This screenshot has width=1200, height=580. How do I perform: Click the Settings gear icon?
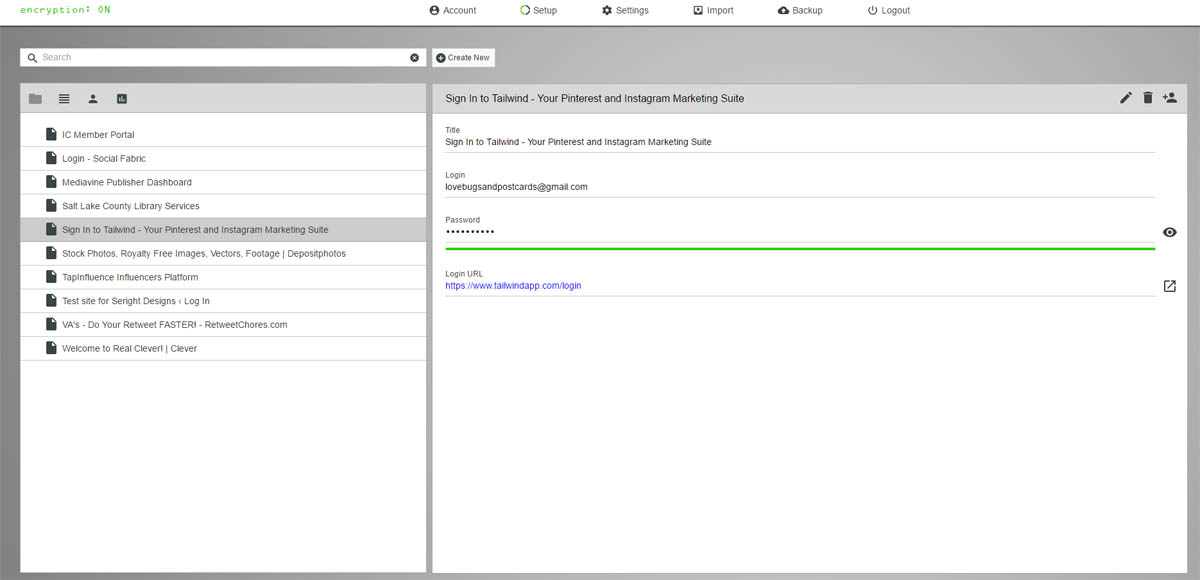tap(607, 10)
